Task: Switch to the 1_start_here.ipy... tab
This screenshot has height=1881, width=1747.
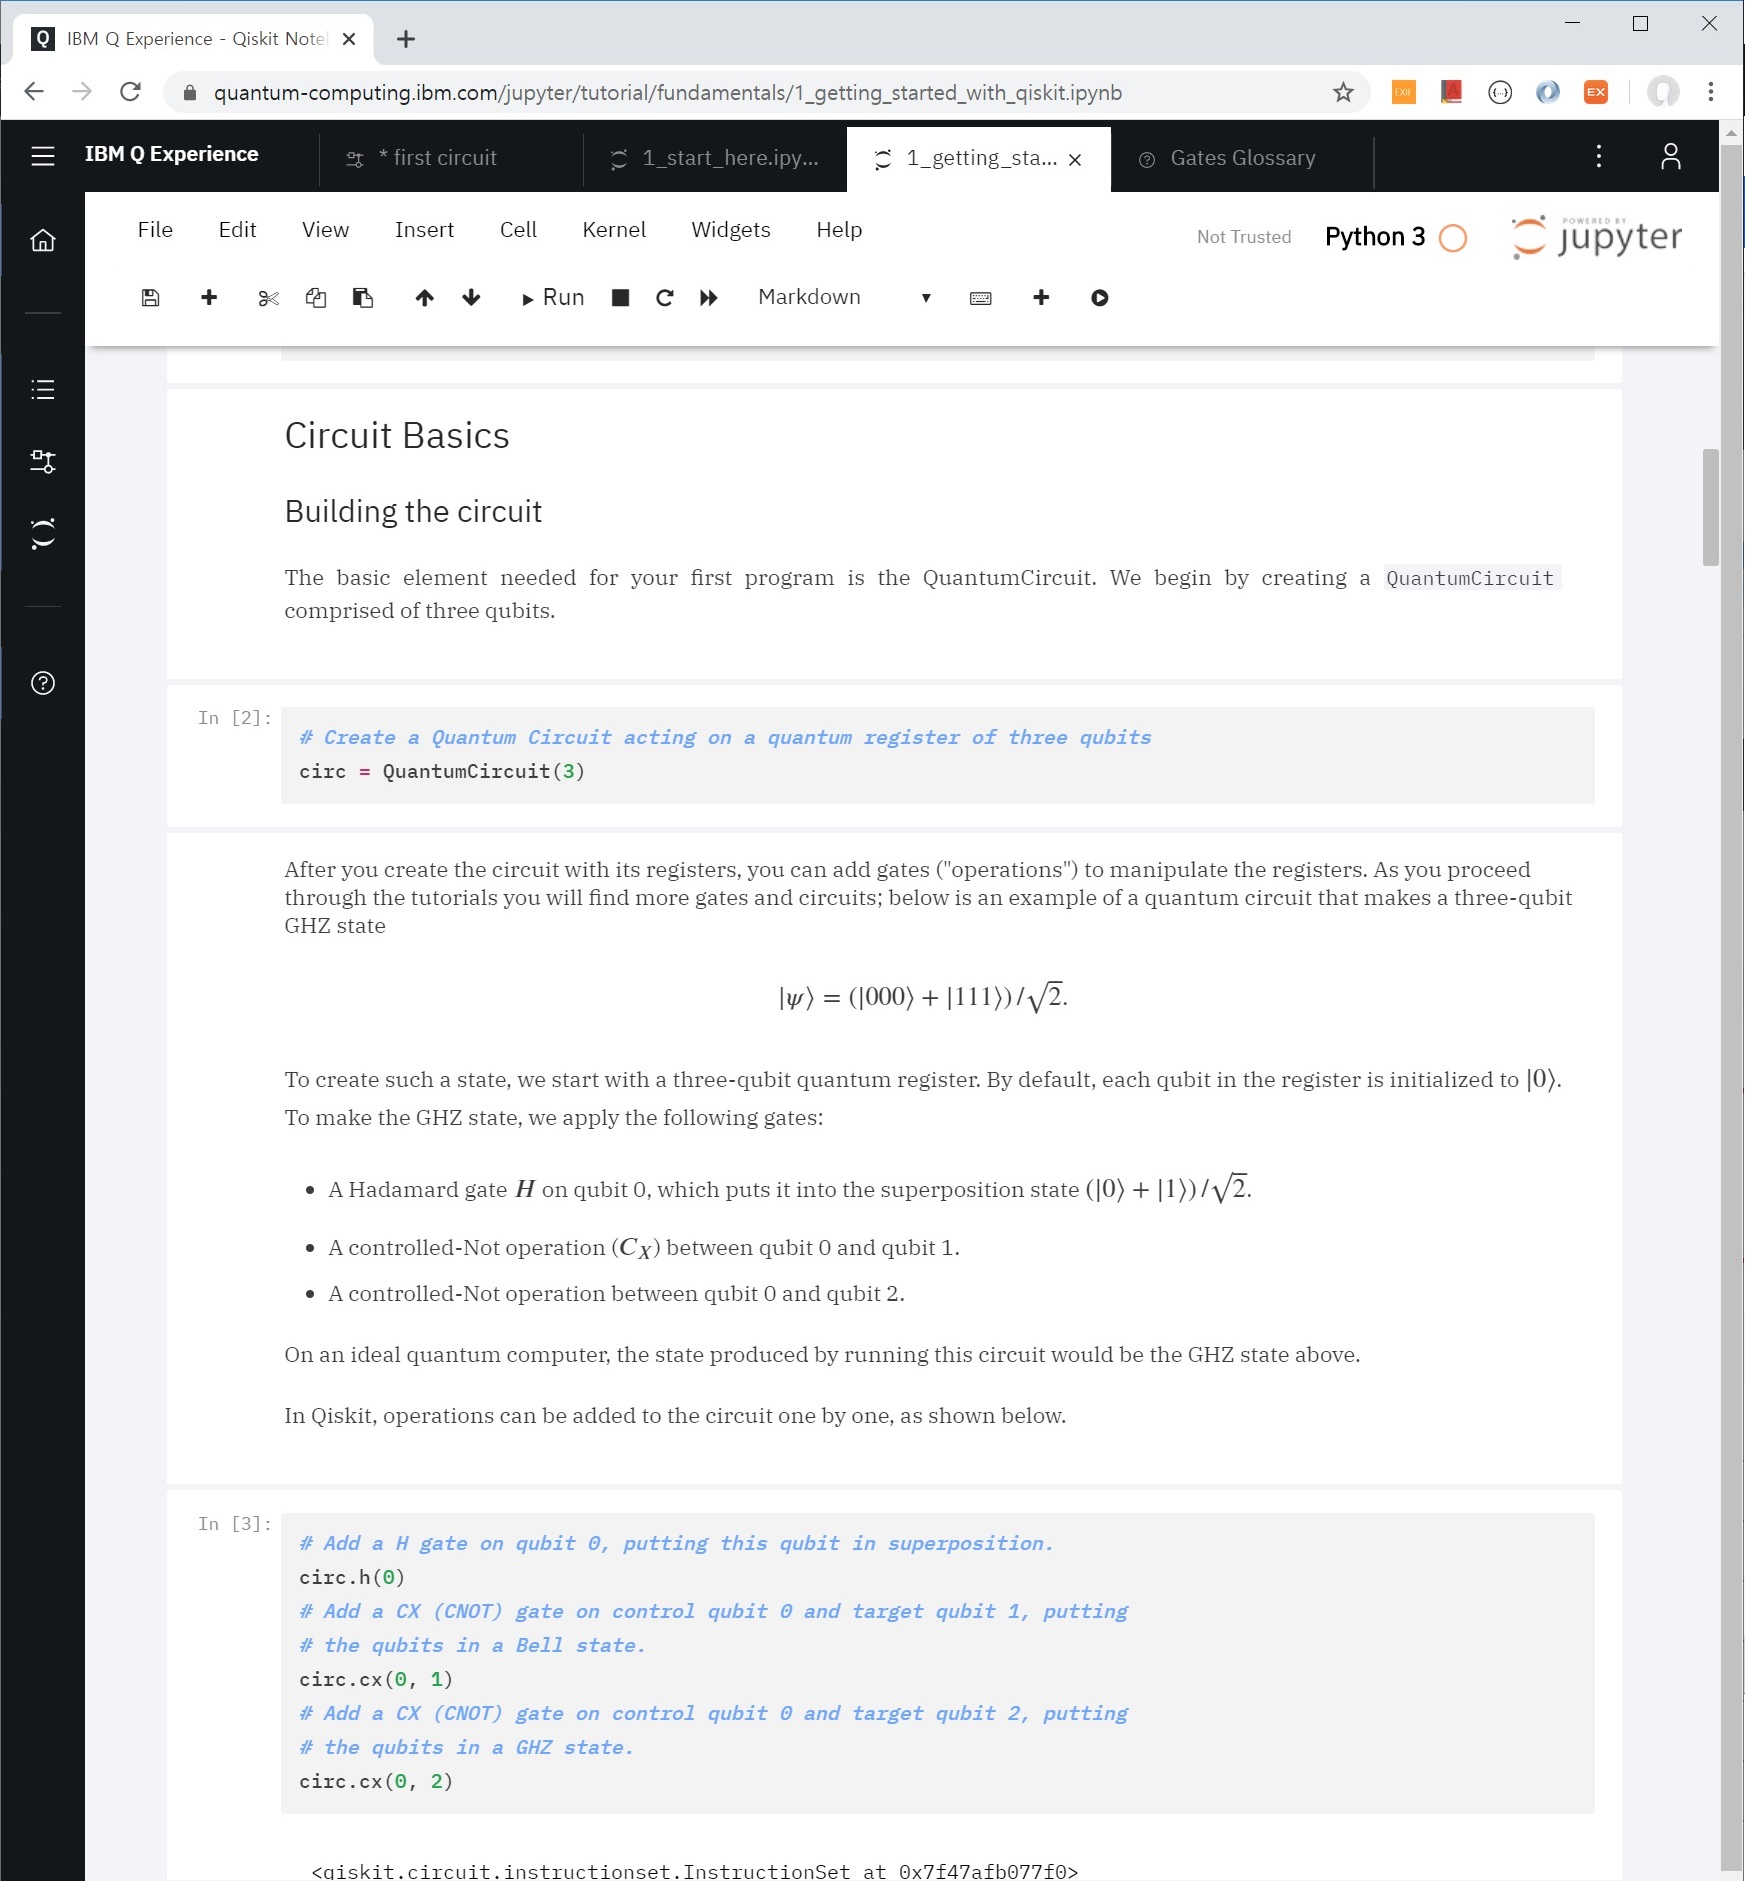Action: click(715, 158)
